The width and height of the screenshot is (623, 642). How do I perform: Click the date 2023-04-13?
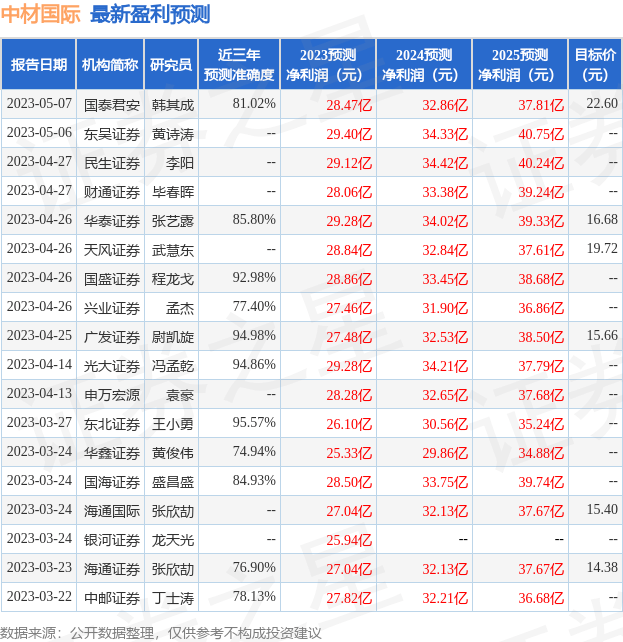coord(39,393)
